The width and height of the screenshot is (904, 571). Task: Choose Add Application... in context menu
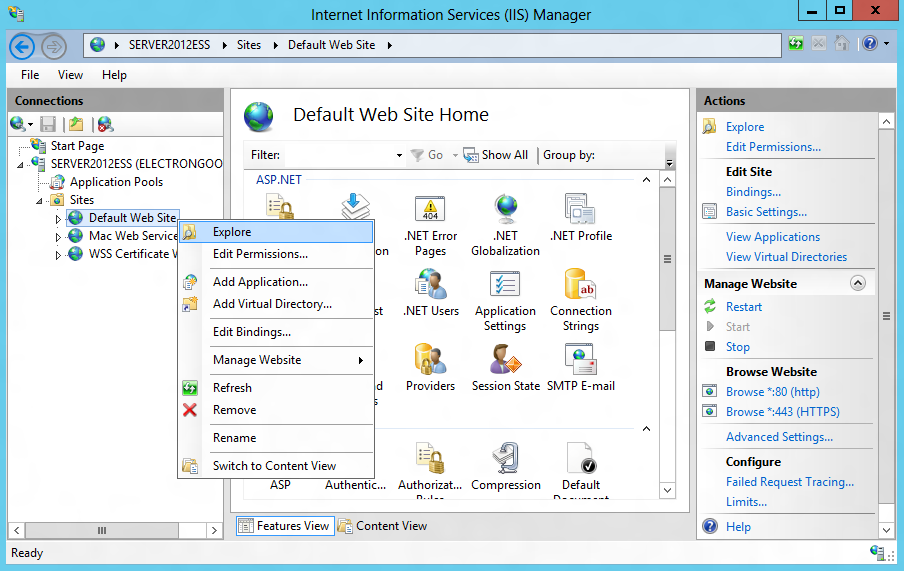click(x=276, y=282)
